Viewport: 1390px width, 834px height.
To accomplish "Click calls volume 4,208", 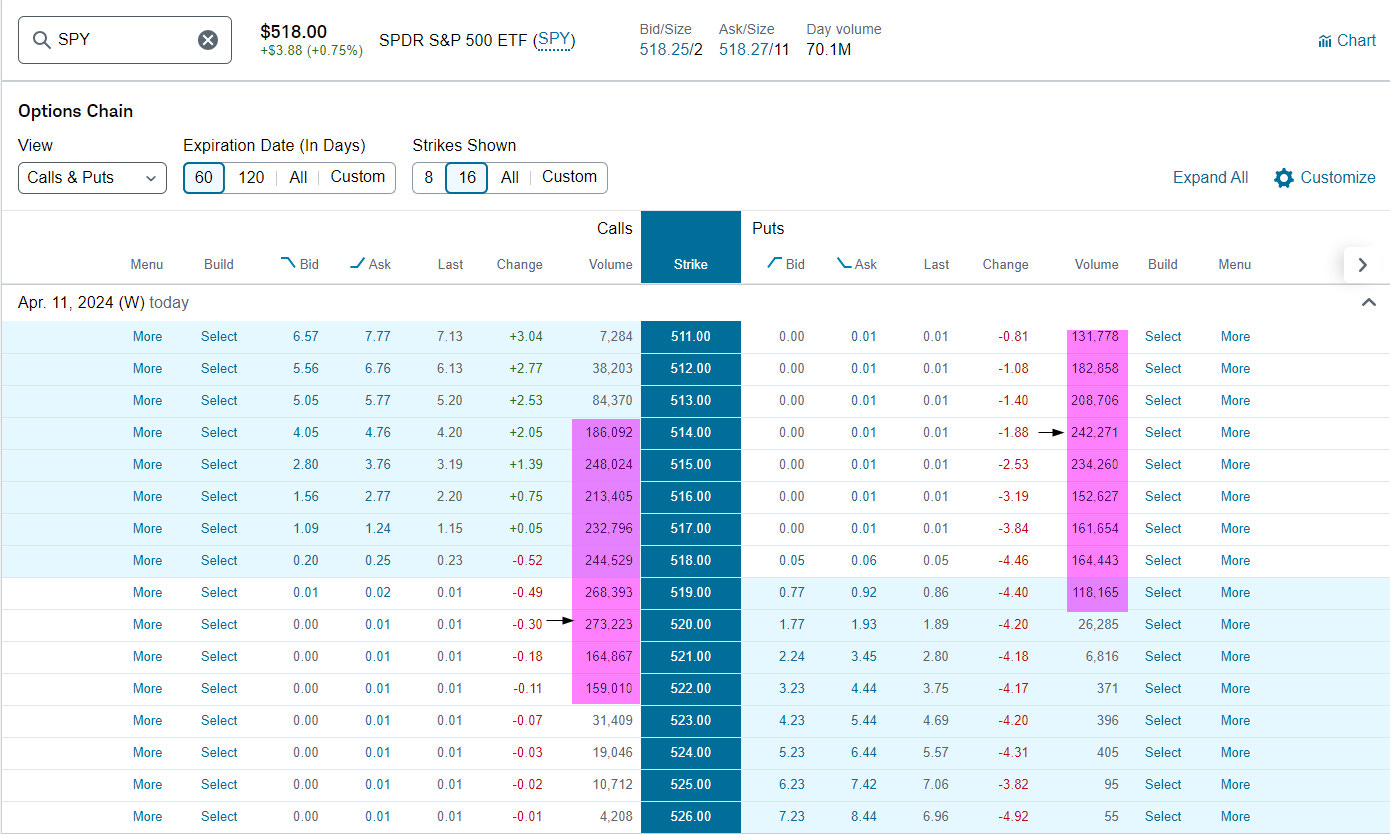I will coord(615,817).
